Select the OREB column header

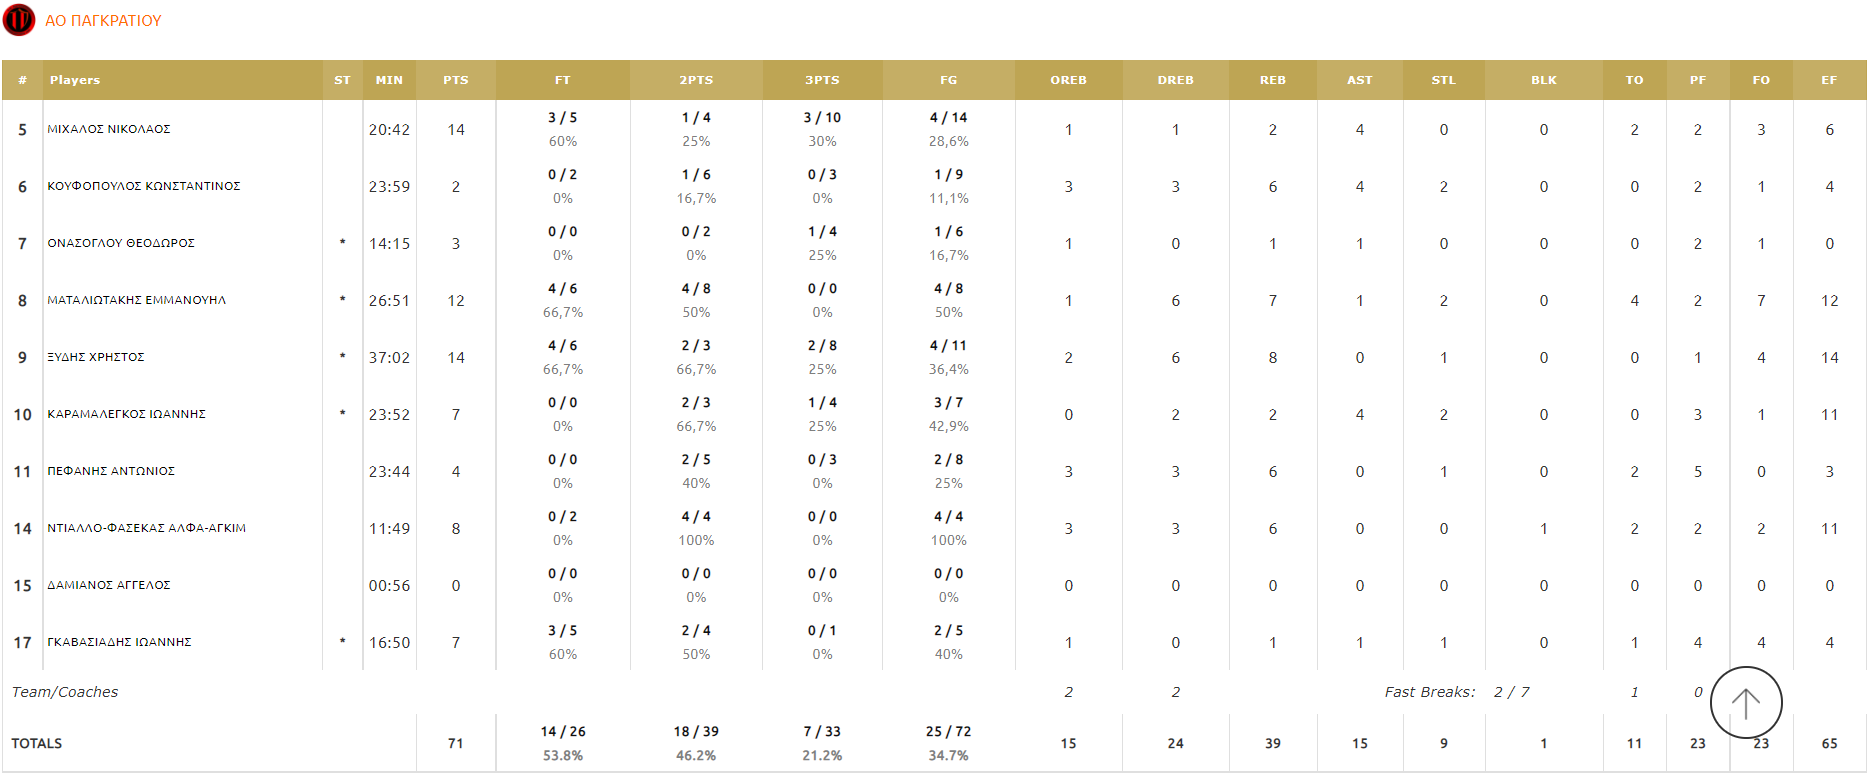coord(1068,80)
